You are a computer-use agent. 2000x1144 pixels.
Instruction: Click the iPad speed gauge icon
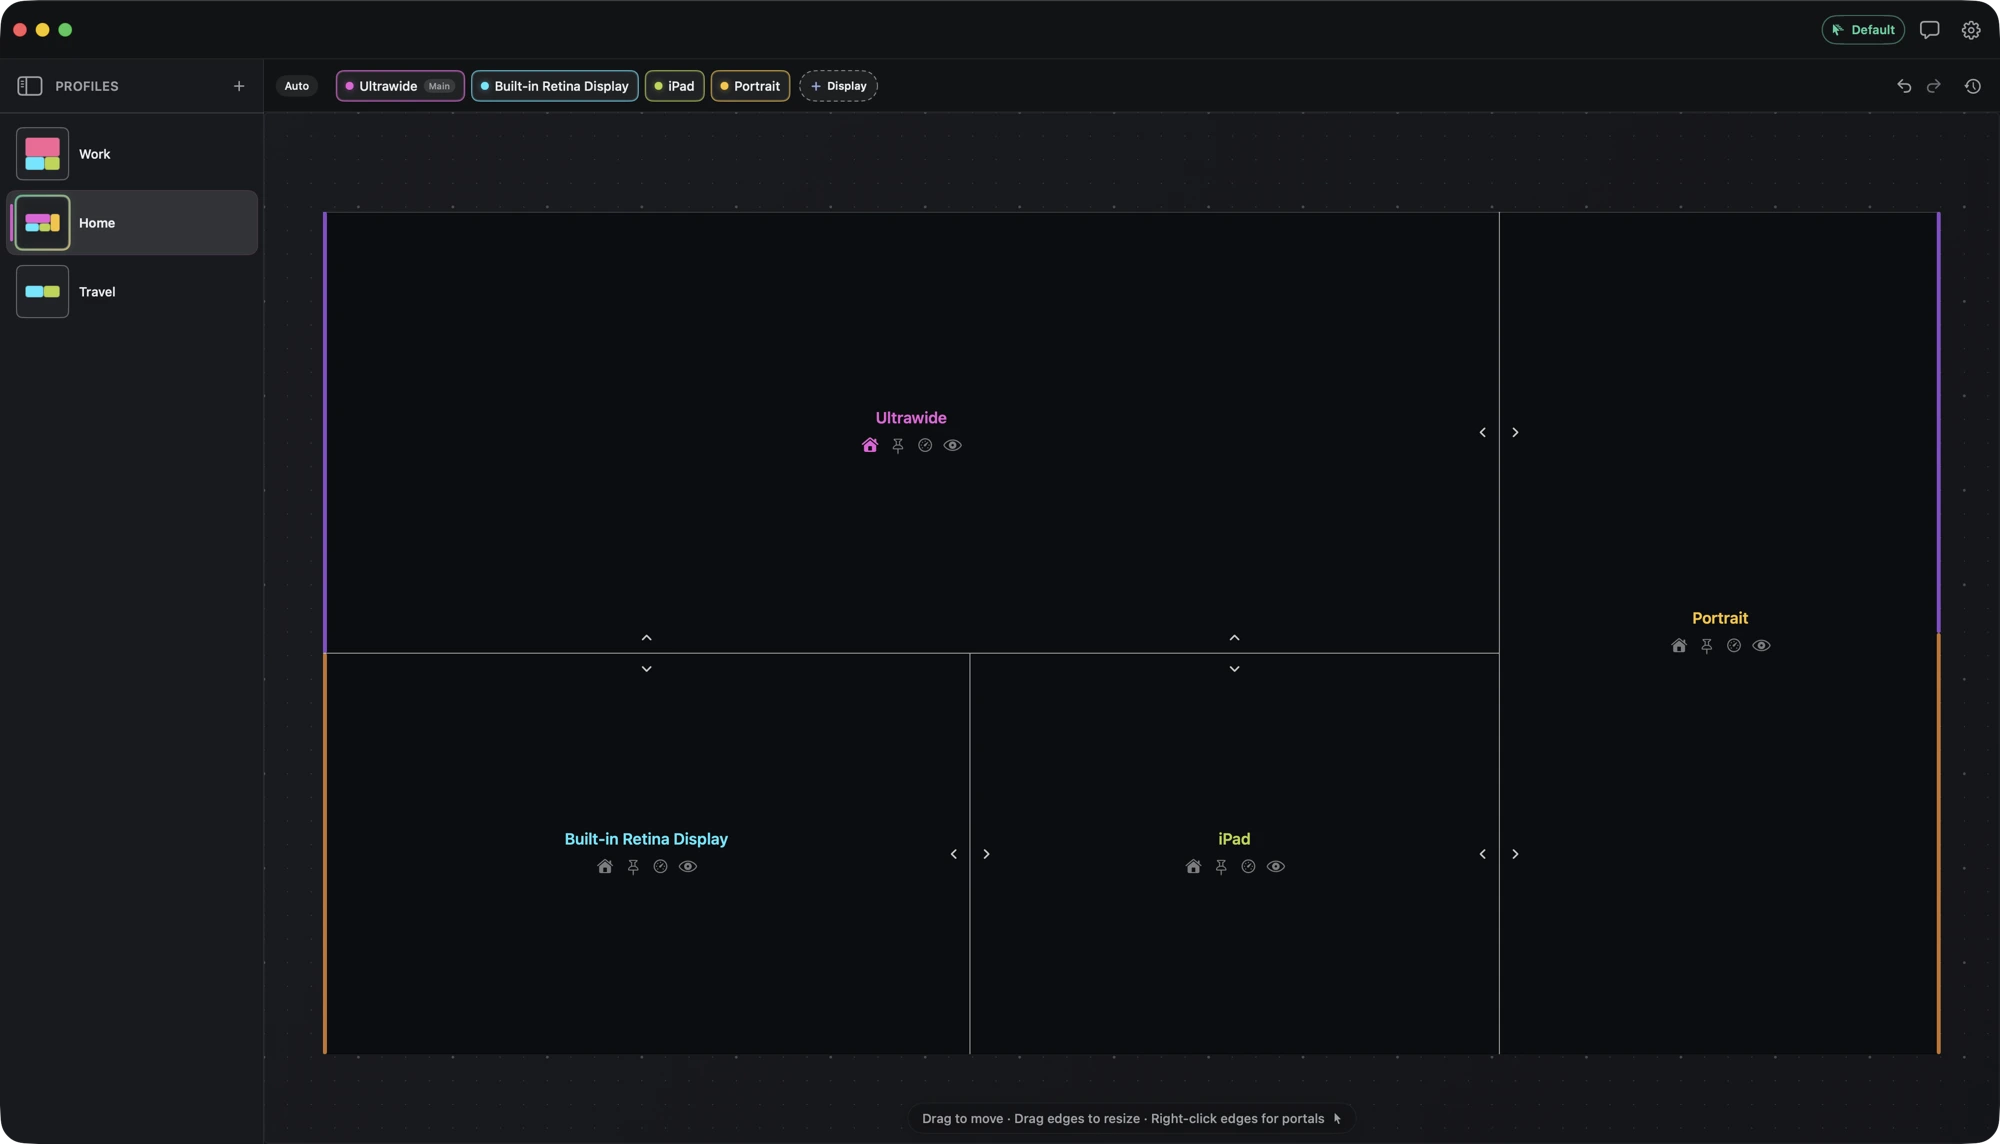tap(1248, 867)
